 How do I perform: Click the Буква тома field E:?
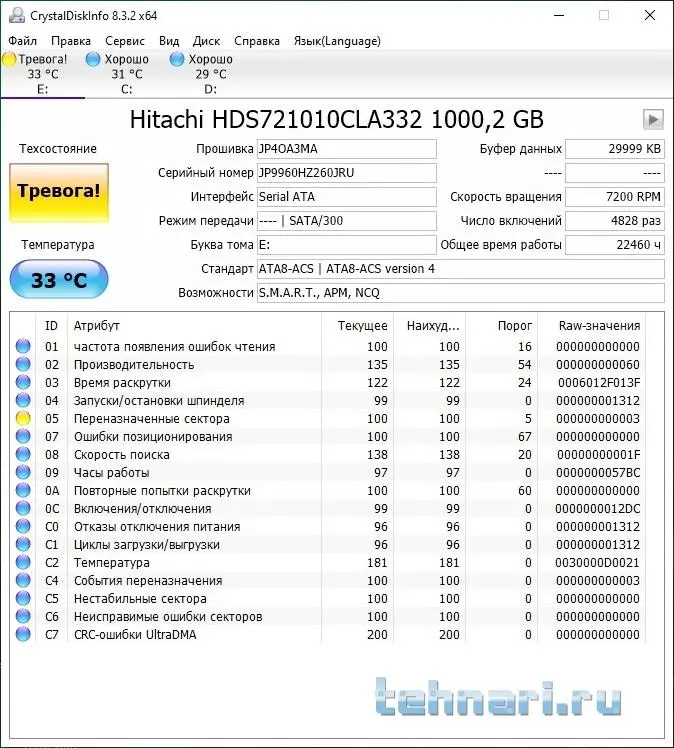pos(347,245)
